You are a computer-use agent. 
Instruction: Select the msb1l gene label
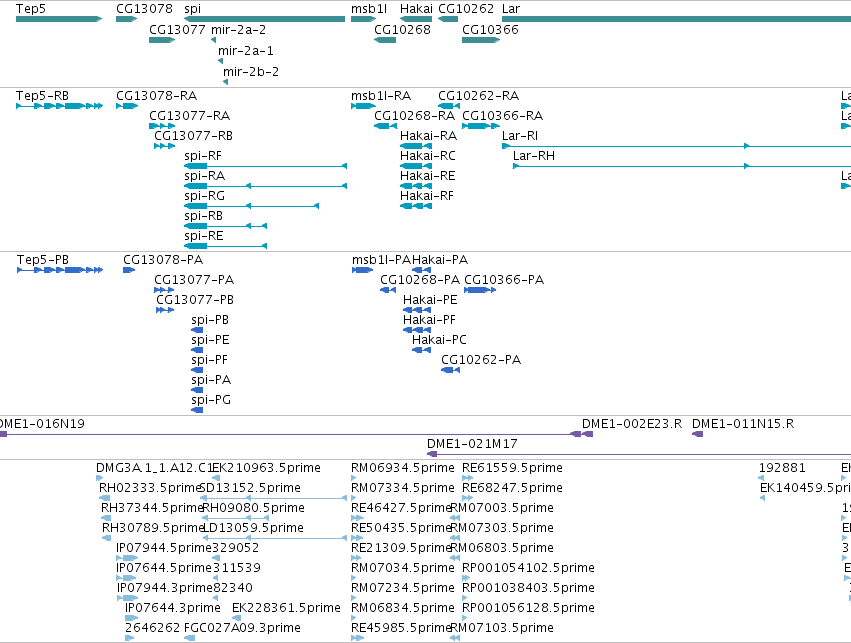tap(369, 9)
